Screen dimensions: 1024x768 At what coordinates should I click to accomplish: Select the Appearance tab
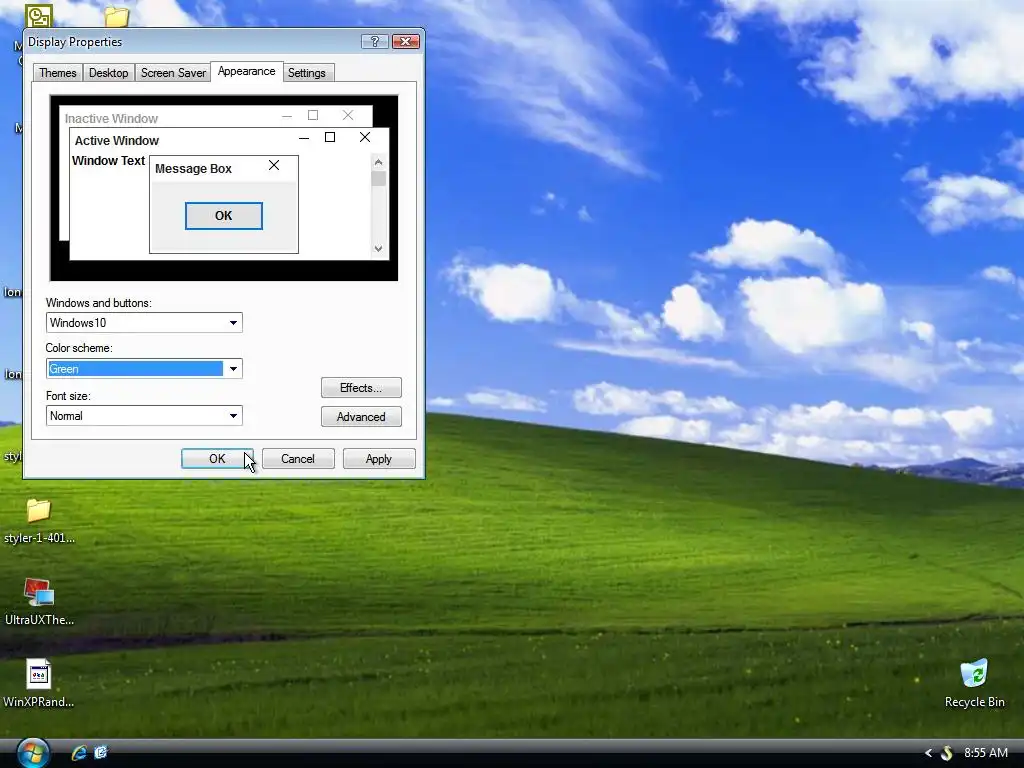pyautogui.click(x=246, y=71)
